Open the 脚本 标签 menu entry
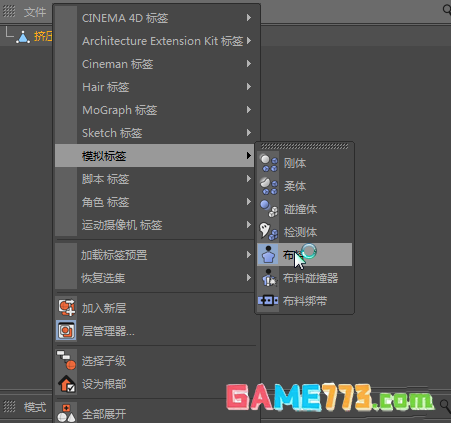 tap(155, 179)
